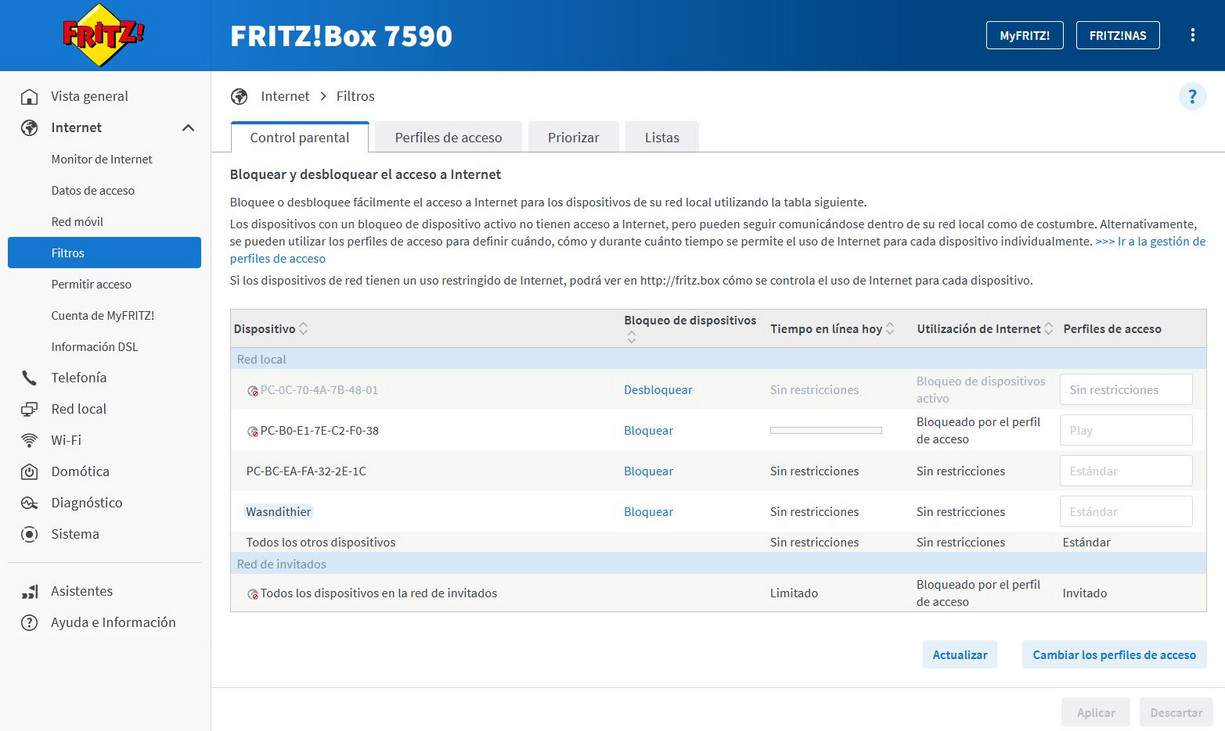The image size is (1225, 731).
Task: Click the Red local group header
Action: point(718,359)
